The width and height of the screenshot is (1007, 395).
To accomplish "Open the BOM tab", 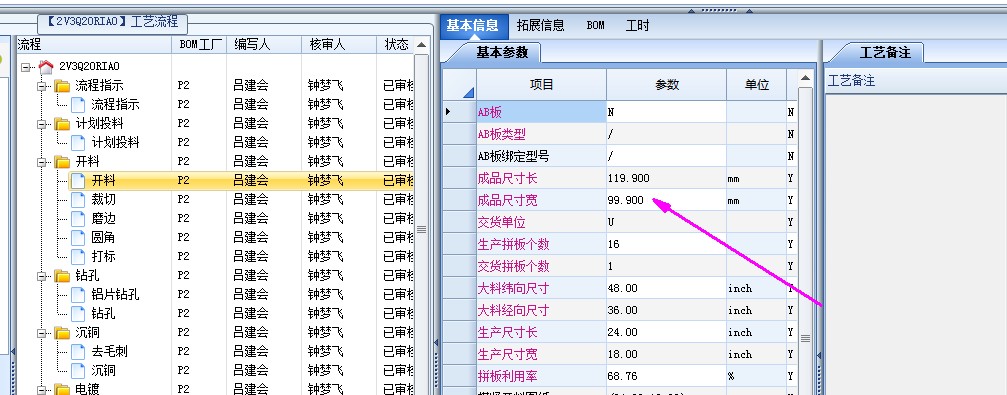I will click(595, 26).
